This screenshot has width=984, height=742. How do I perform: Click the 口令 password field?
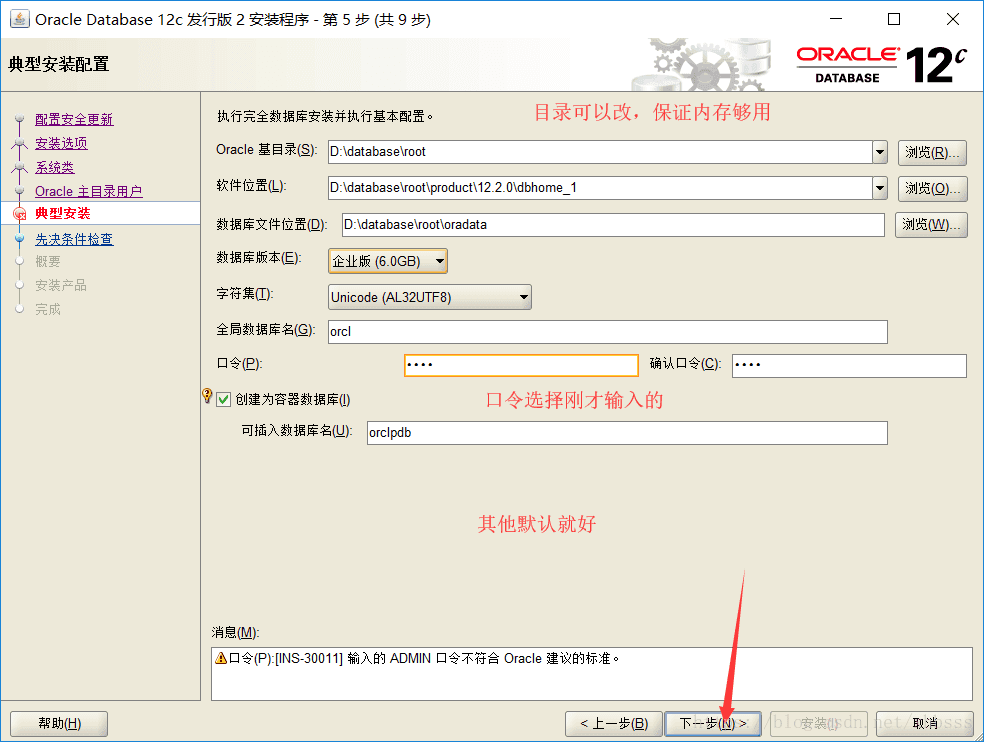point(521,365)
